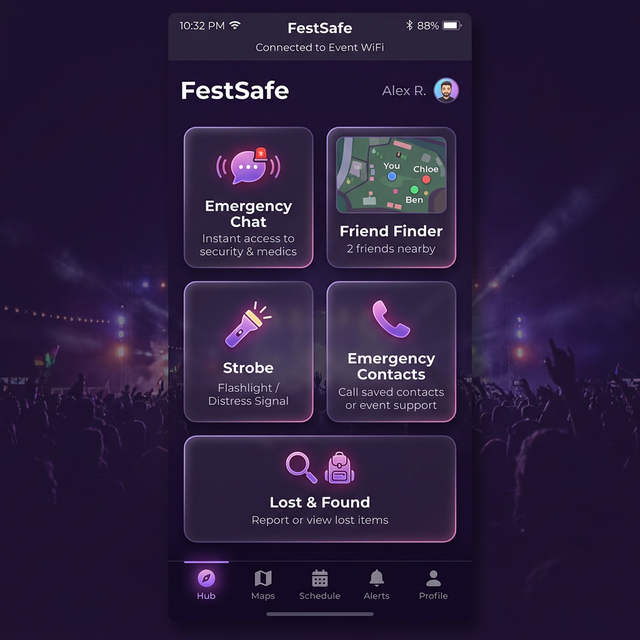
Task: Go to the Profile tab
Action: point(433,585)
